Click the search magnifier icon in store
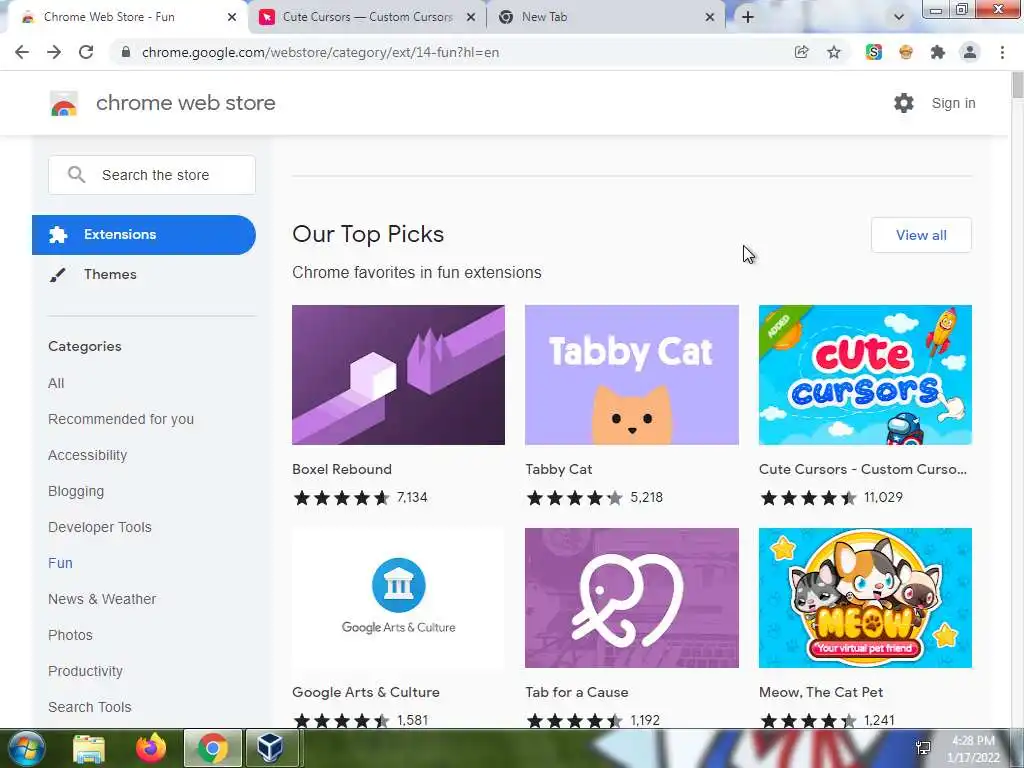The image size is (1024, 768). [76, 174]
